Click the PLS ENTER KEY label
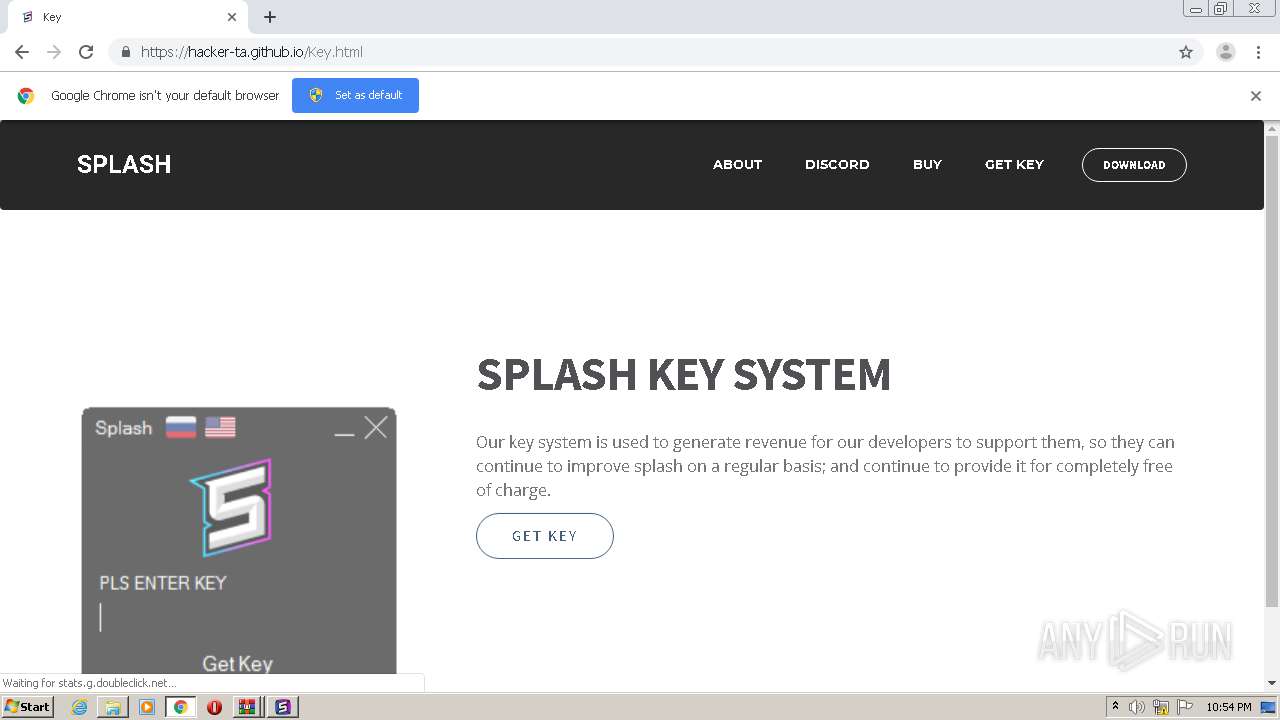Image resolution: width=1280 pixels, height=720 pixels. (x=163, y=583)
